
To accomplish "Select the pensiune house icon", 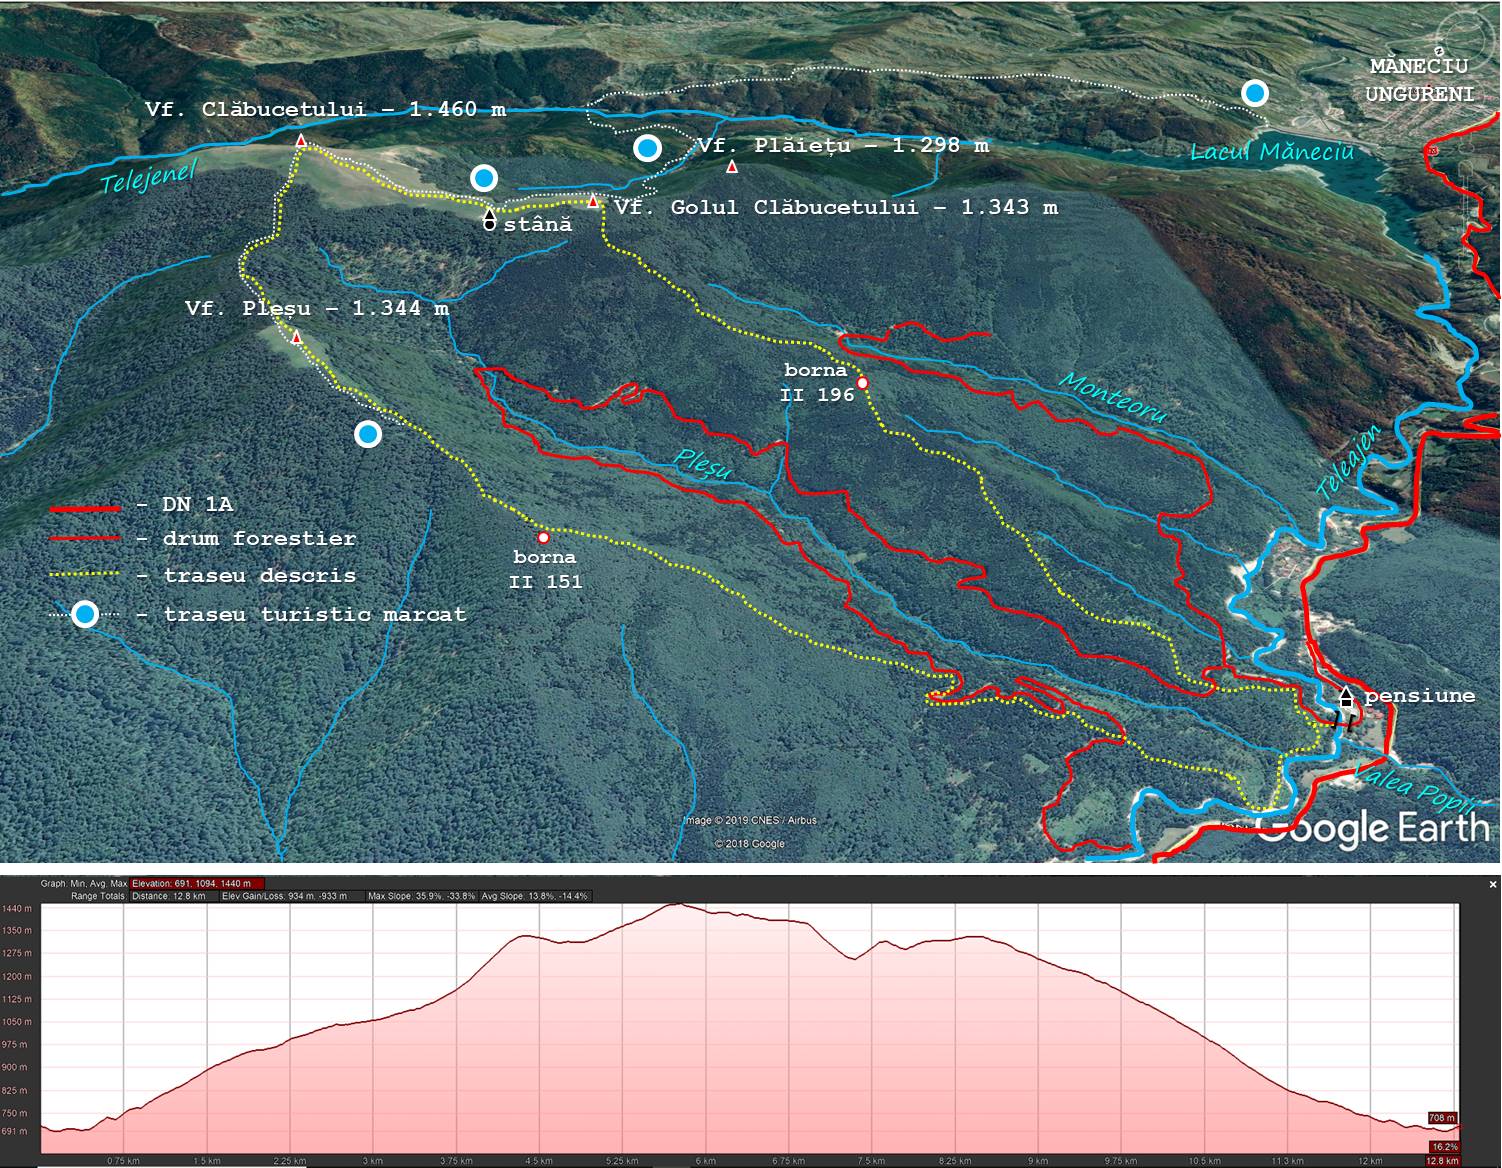I will 1346,697.
